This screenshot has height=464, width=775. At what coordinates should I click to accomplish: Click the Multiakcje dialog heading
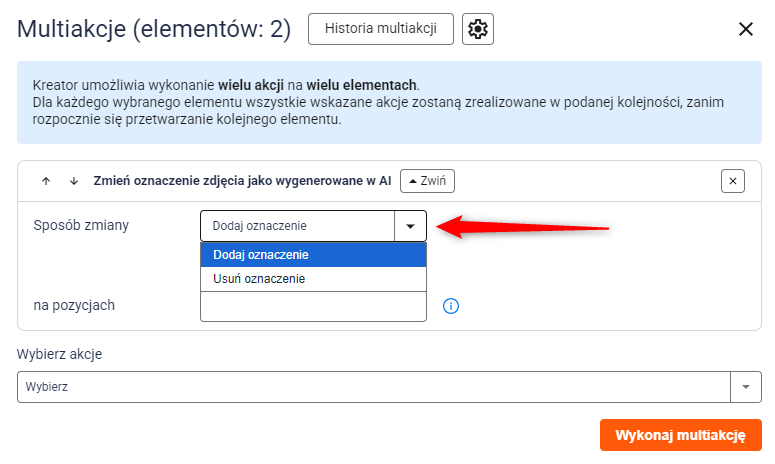pyautogui.click(x=154, y=29)
